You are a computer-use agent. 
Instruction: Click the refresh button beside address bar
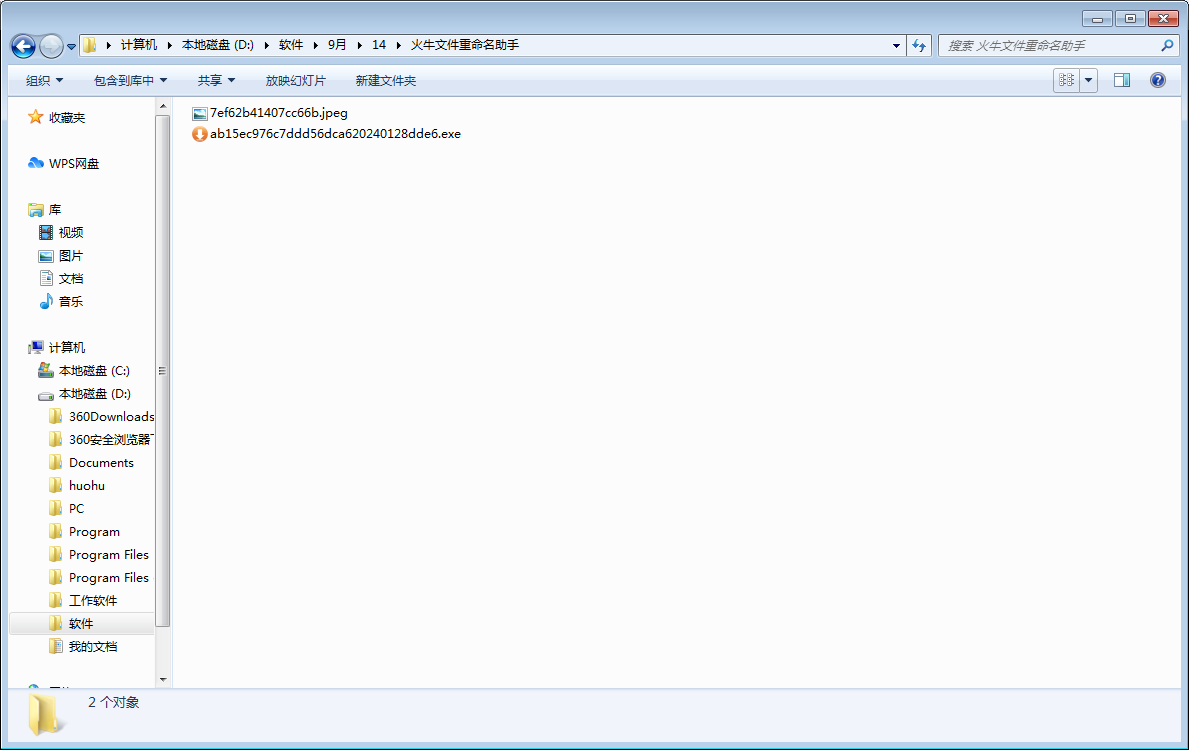pyautogui.click(x=919, y=46)
